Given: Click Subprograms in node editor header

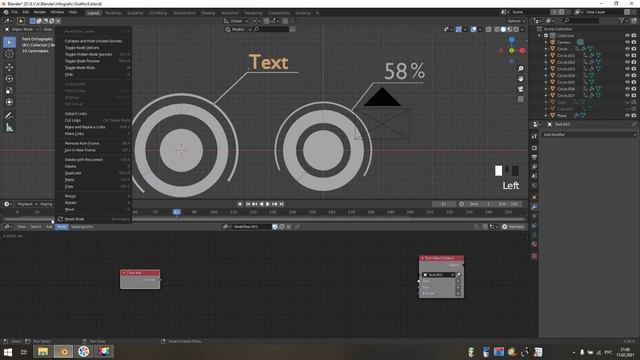Looking at the screenshot, I should click(82, 227).
